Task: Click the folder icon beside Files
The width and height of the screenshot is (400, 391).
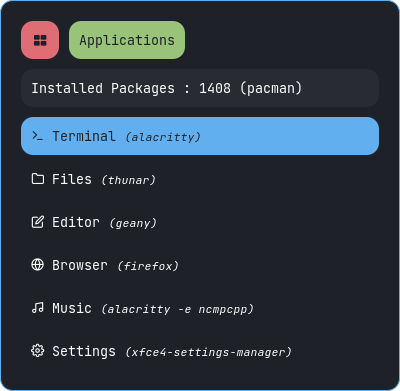Action: (38, 179)
